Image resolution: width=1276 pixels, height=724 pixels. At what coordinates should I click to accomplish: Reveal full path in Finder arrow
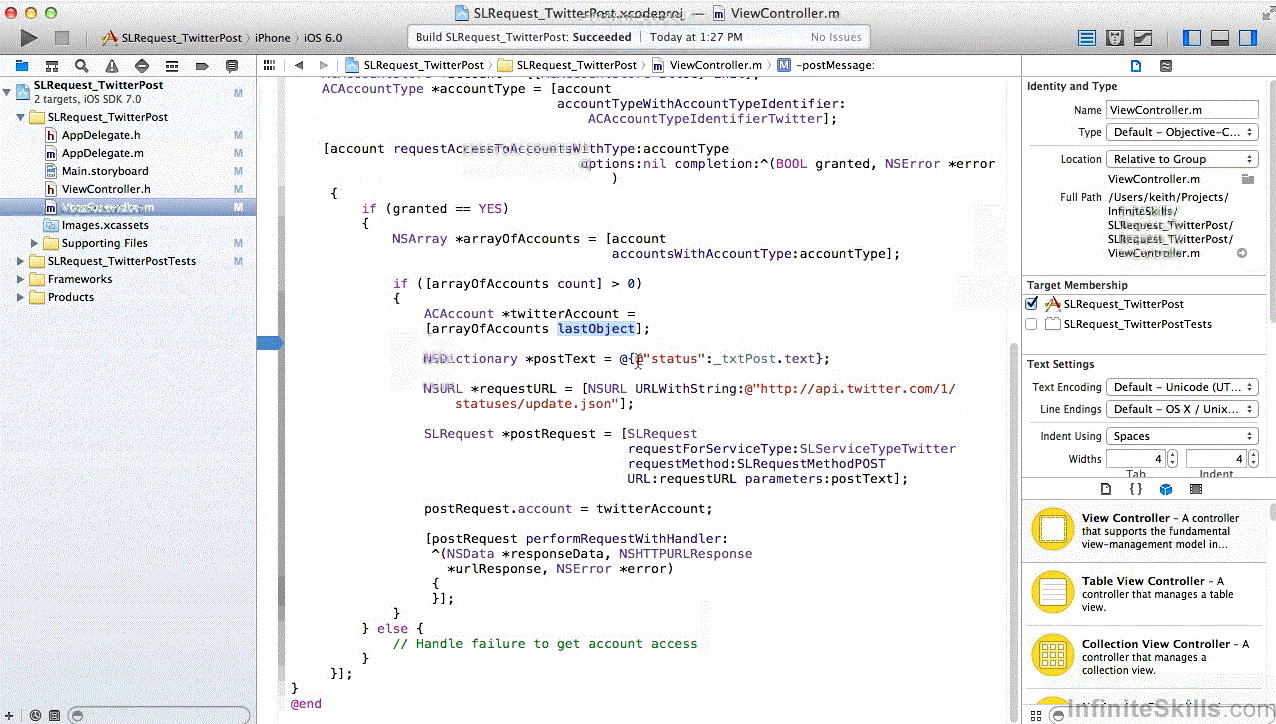(1242, 254)
